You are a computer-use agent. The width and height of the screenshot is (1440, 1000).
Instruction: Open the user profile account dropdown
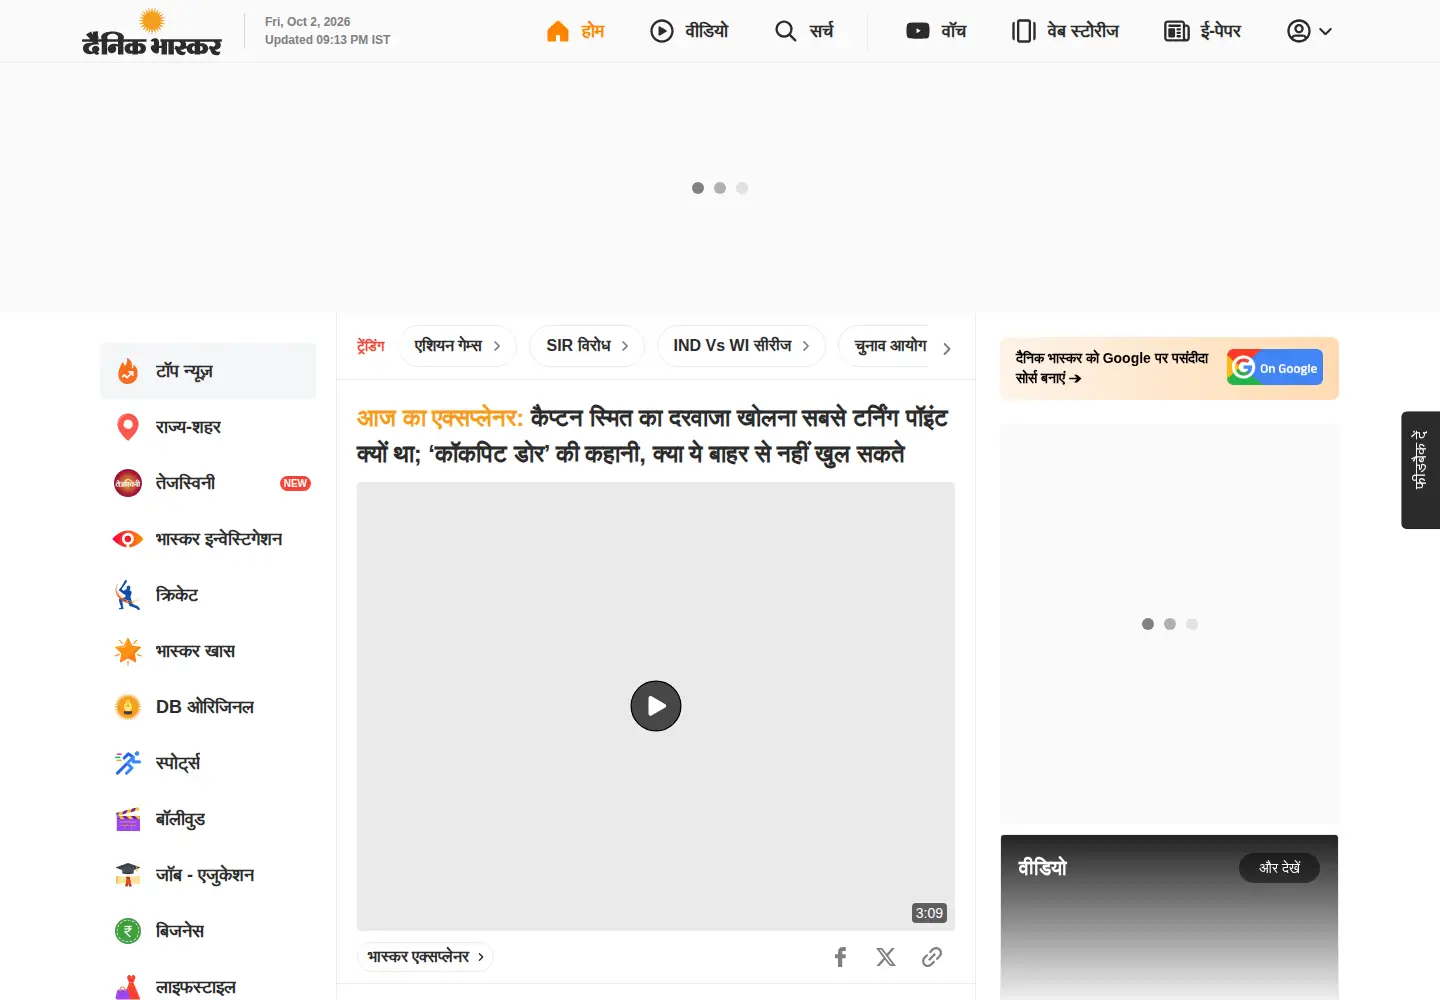click(x=1309, y=31)
